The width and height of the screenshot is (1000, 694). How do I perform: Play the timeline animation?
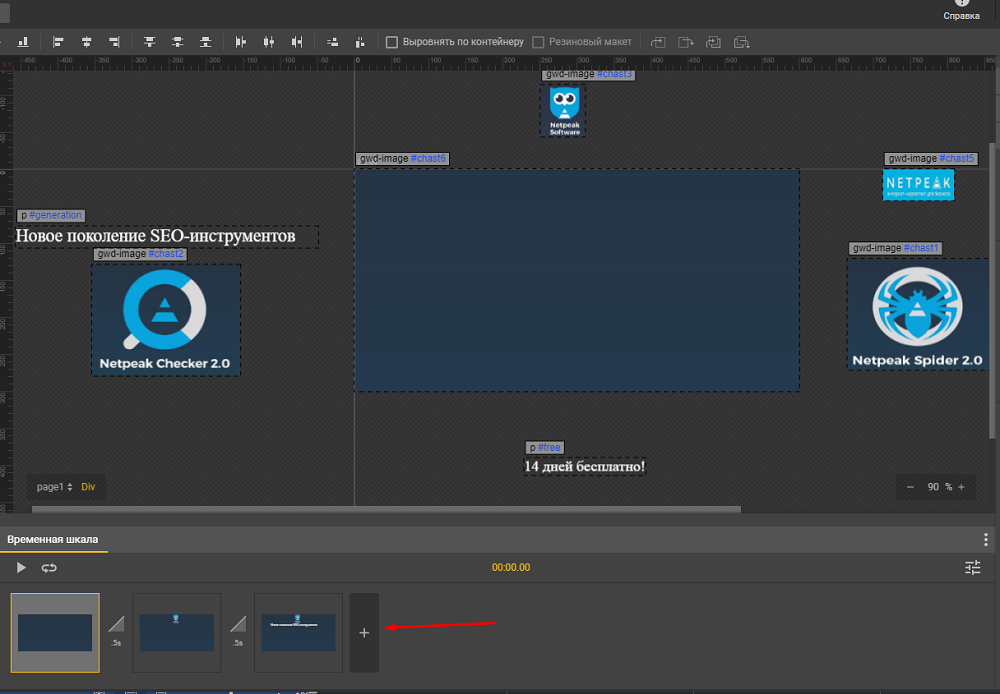pos(21,567)
